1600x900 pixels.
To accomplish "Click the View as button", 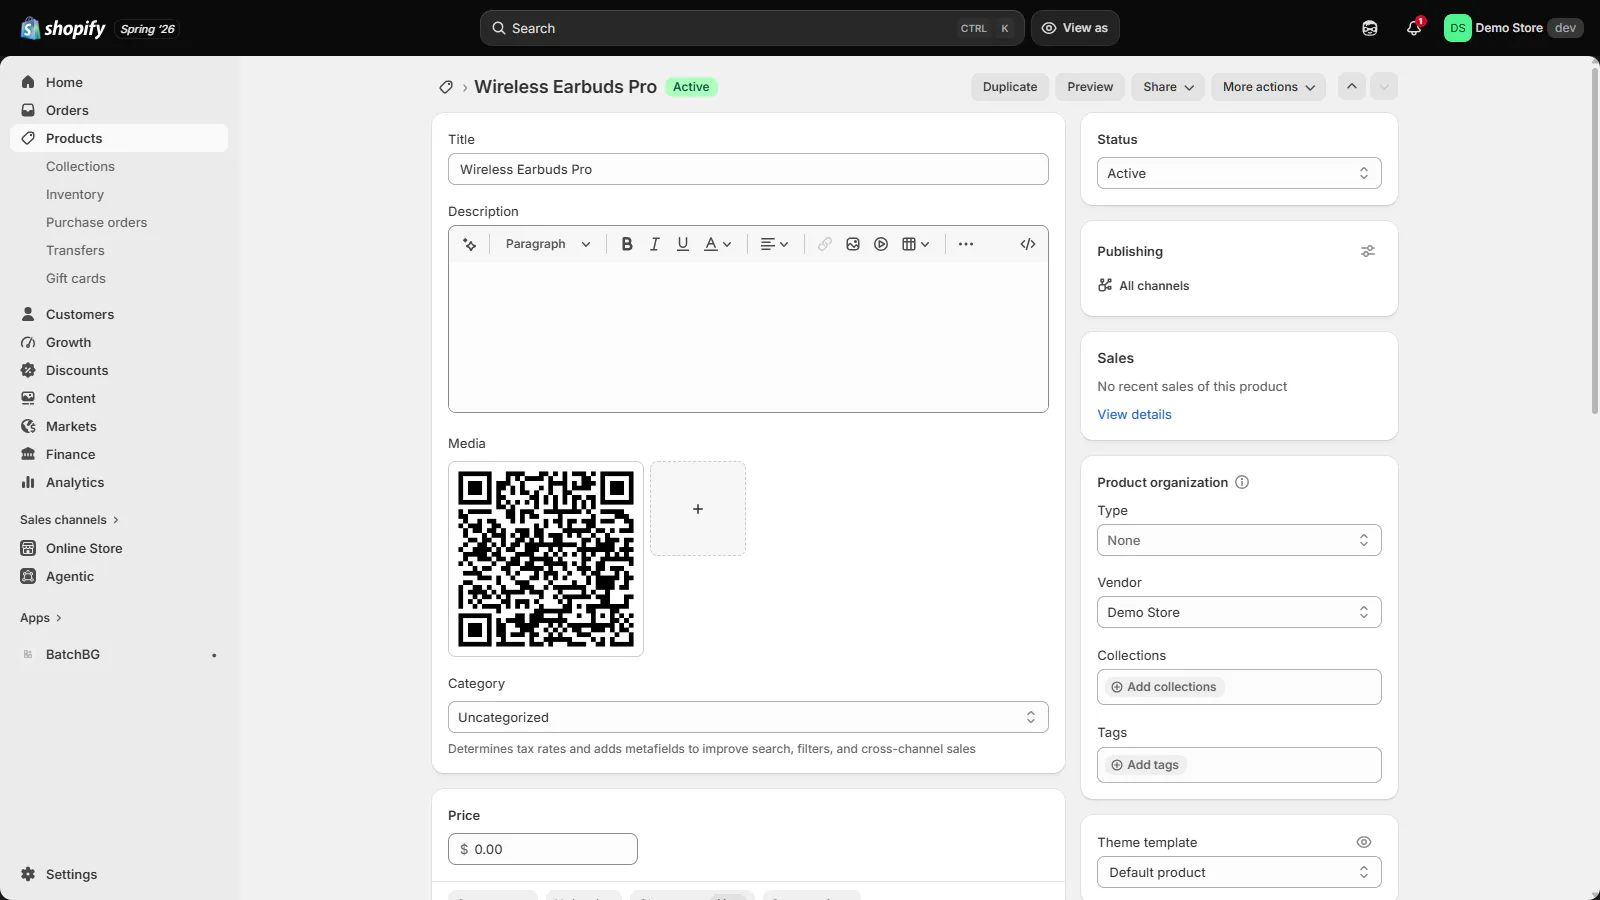I will click(x=1075, y=28).
